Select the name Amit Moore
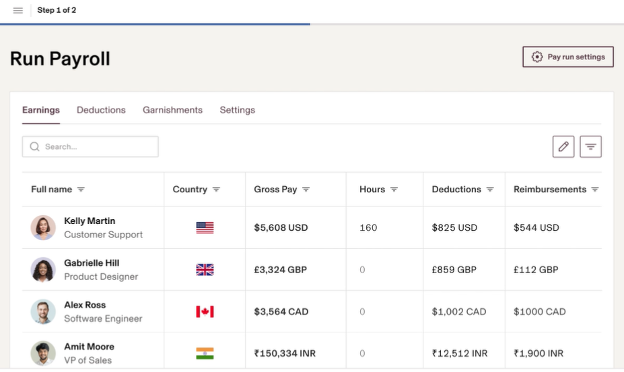624x372 pixels. click(x=89, y=347)
